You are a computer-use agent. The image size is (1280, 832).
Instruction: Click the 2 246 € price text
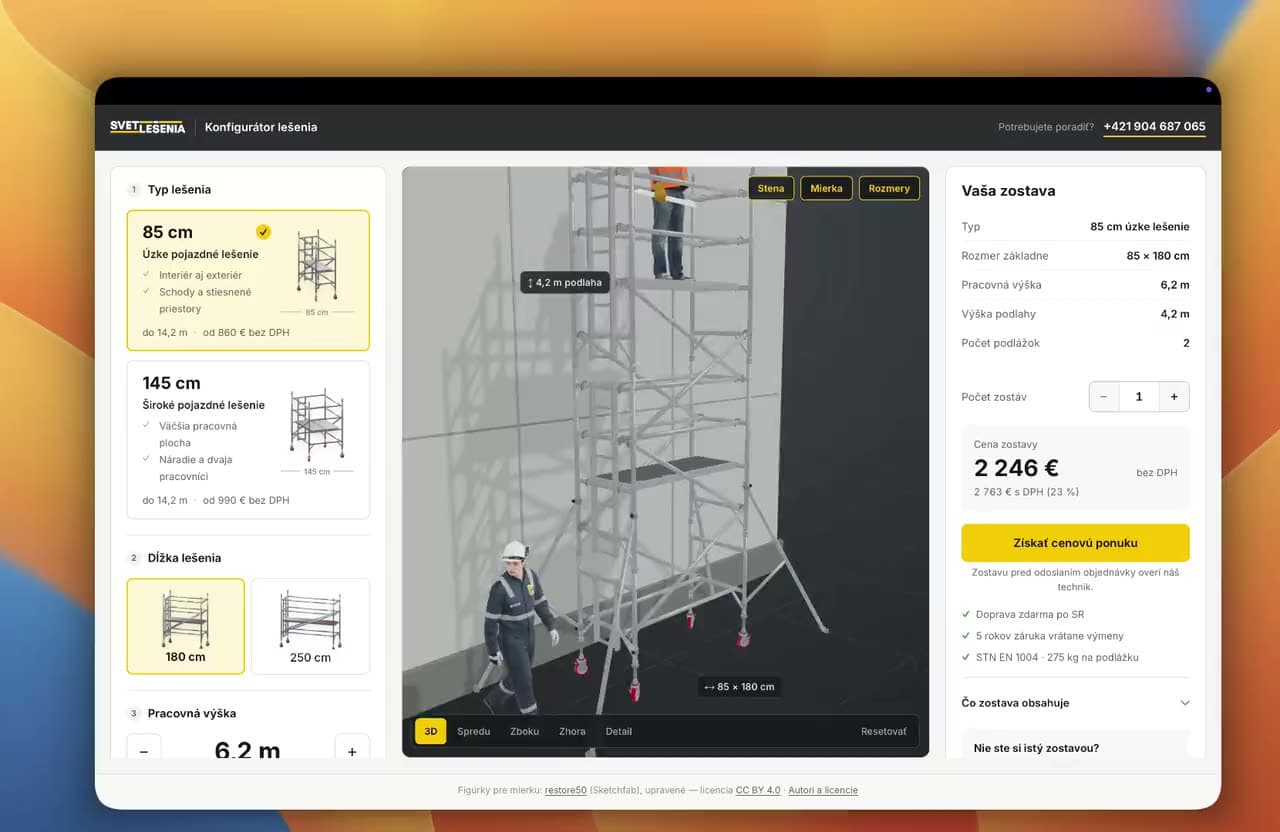pos(1016,468)
